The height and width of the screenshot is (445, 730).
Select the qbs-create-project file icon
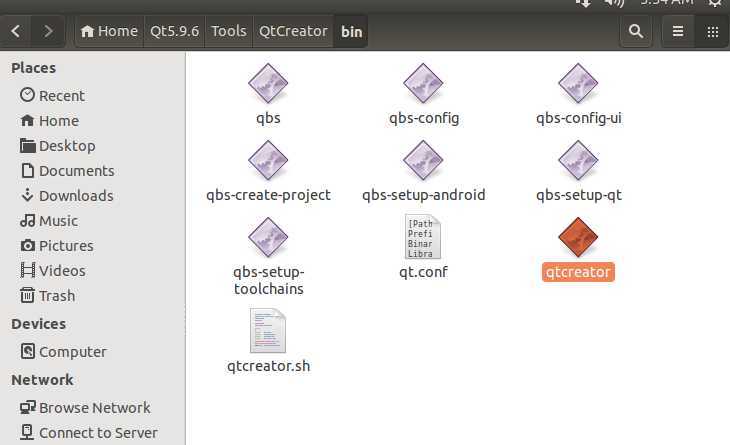[x=268, y=160]
